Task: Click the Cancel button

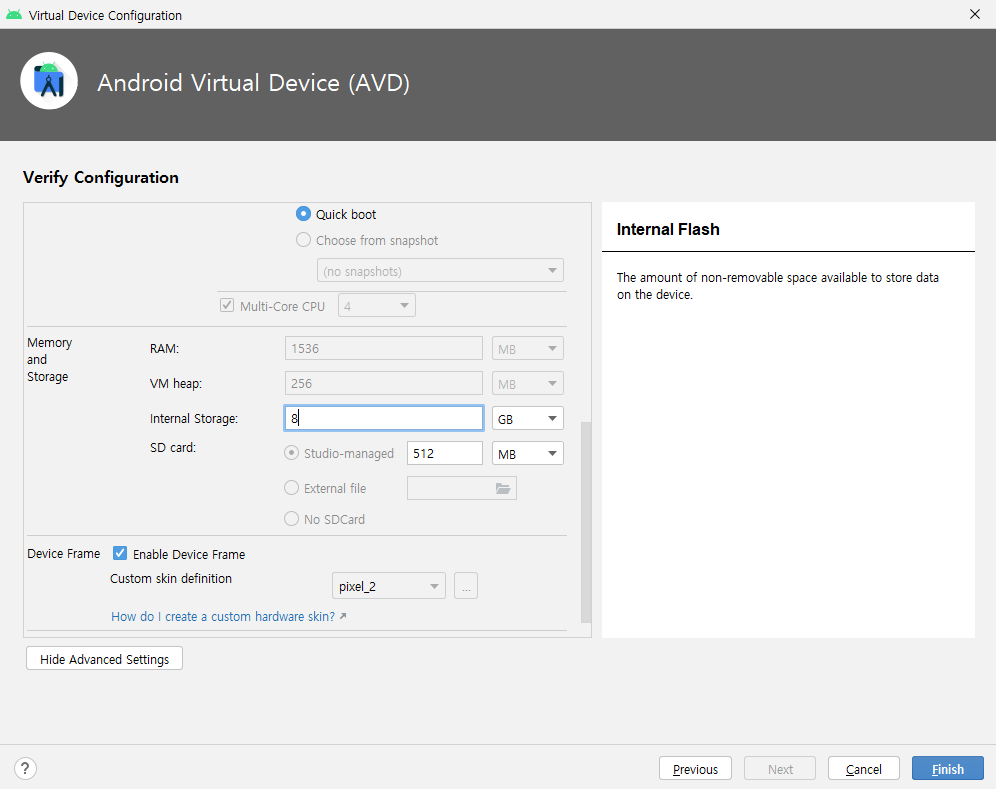Action: click(x=864, y=769)
